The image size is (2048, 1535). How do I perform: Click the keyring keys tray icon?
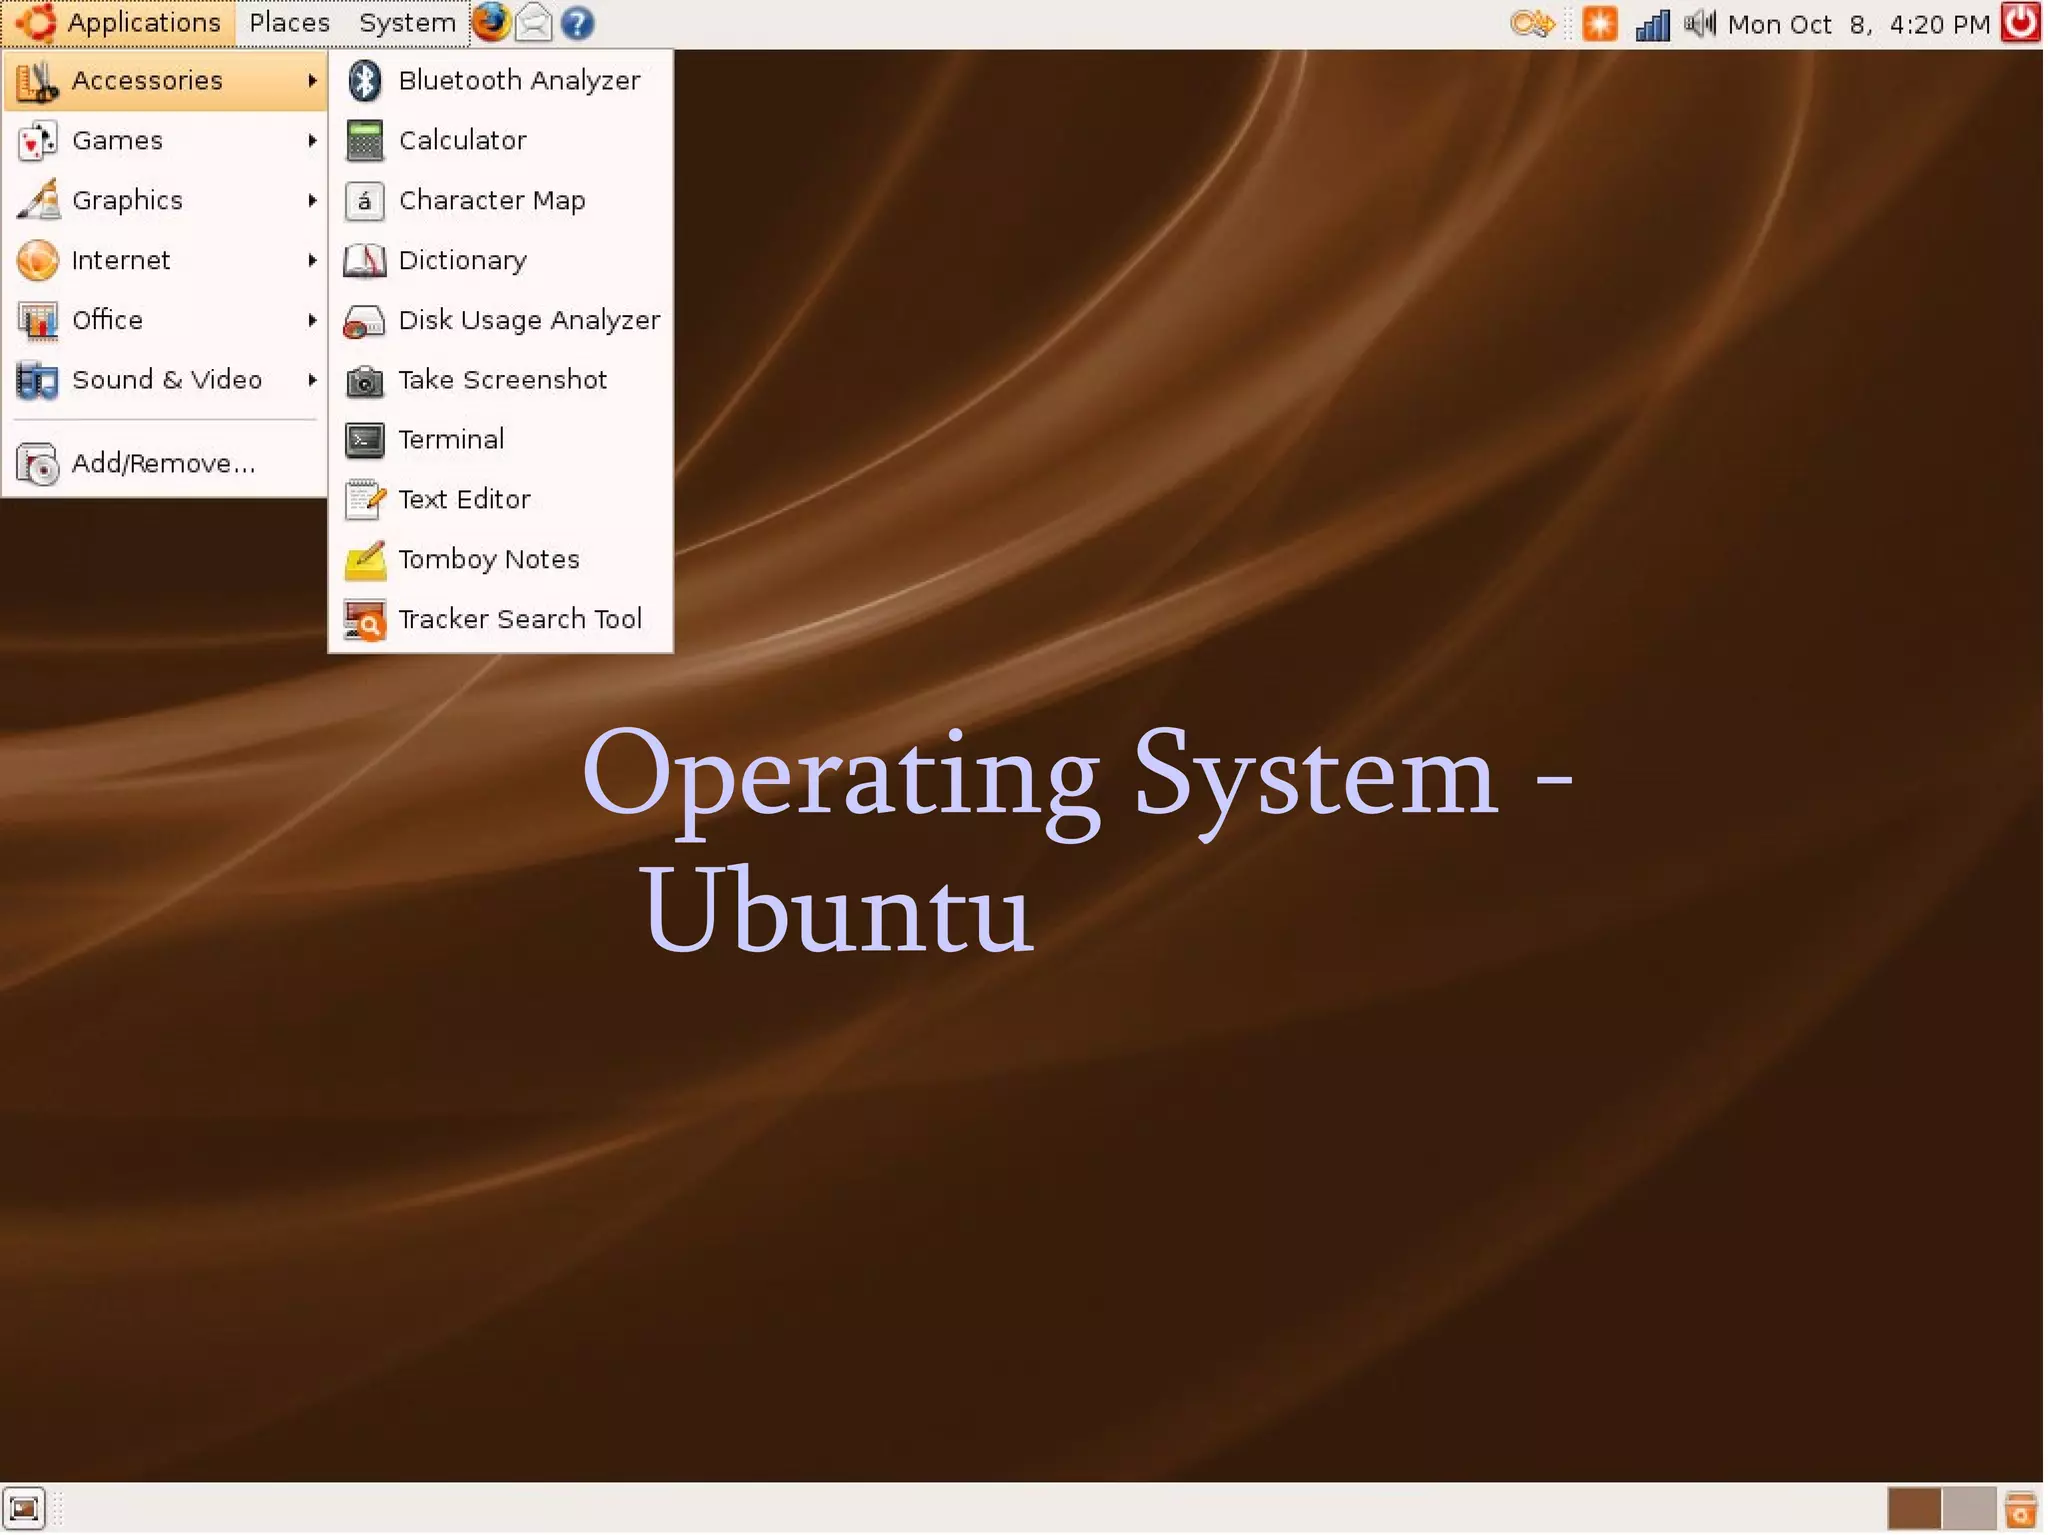click(x=1532, y=23)
